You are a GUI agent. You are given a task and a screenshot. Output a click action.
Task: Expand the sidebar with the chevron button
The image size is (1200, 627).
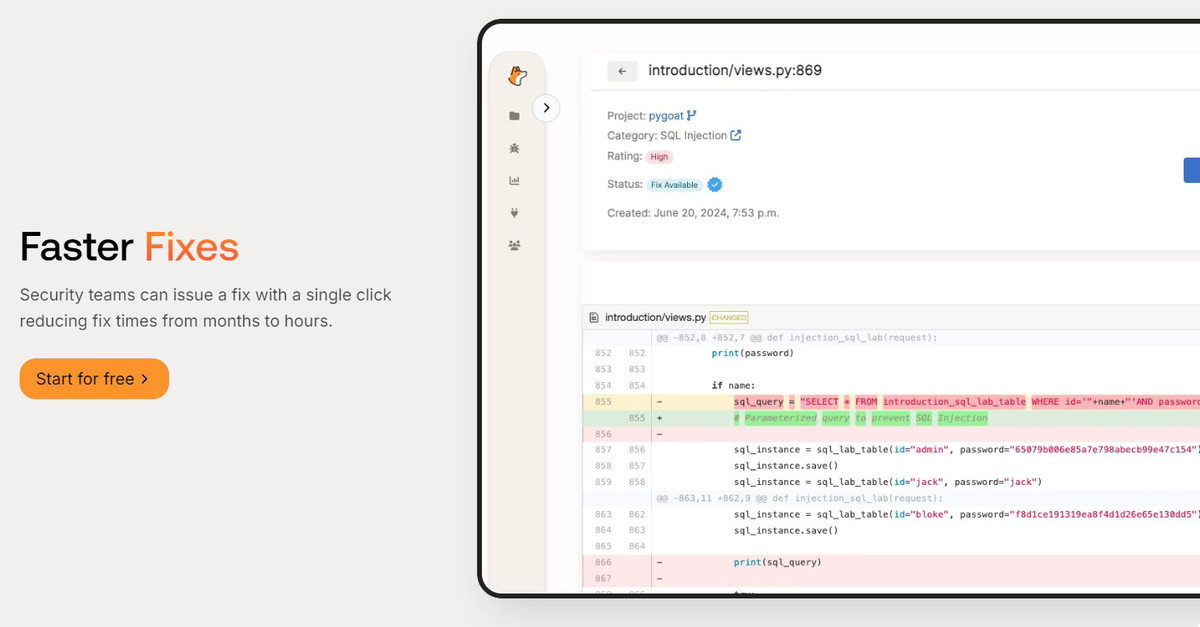tap(546, 108)
